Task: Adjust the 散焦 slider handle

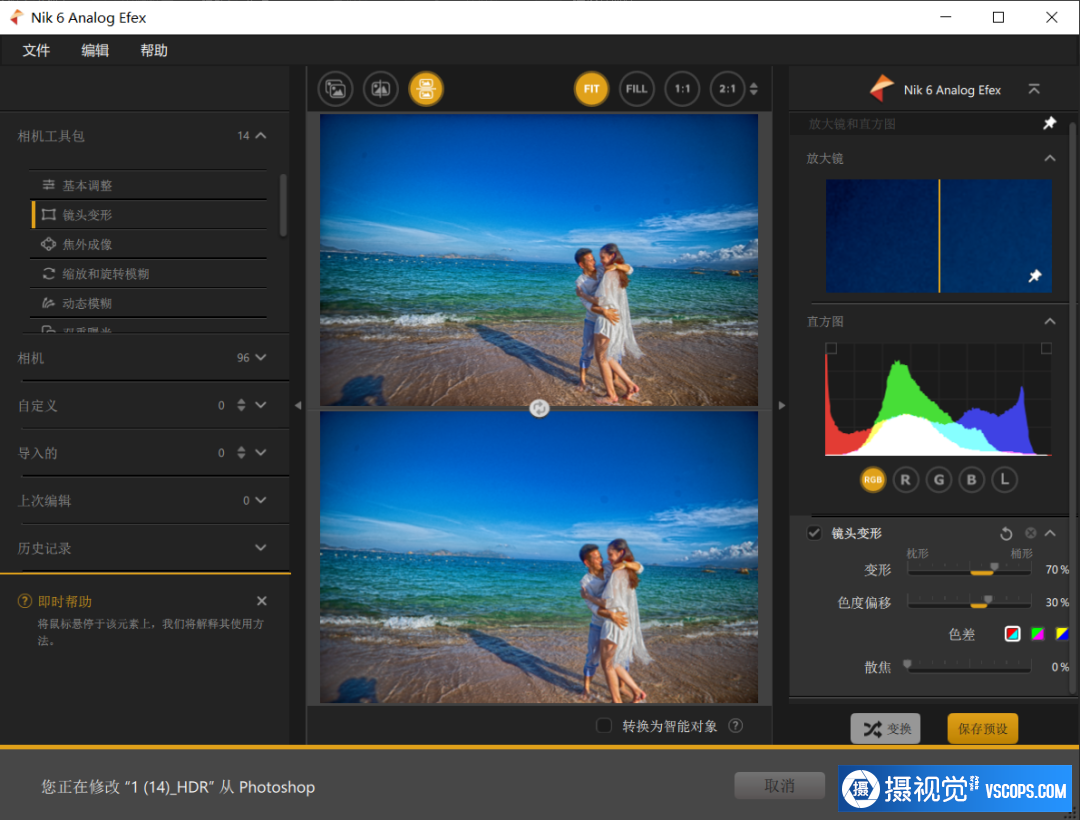Action: [x=908, y=664]
